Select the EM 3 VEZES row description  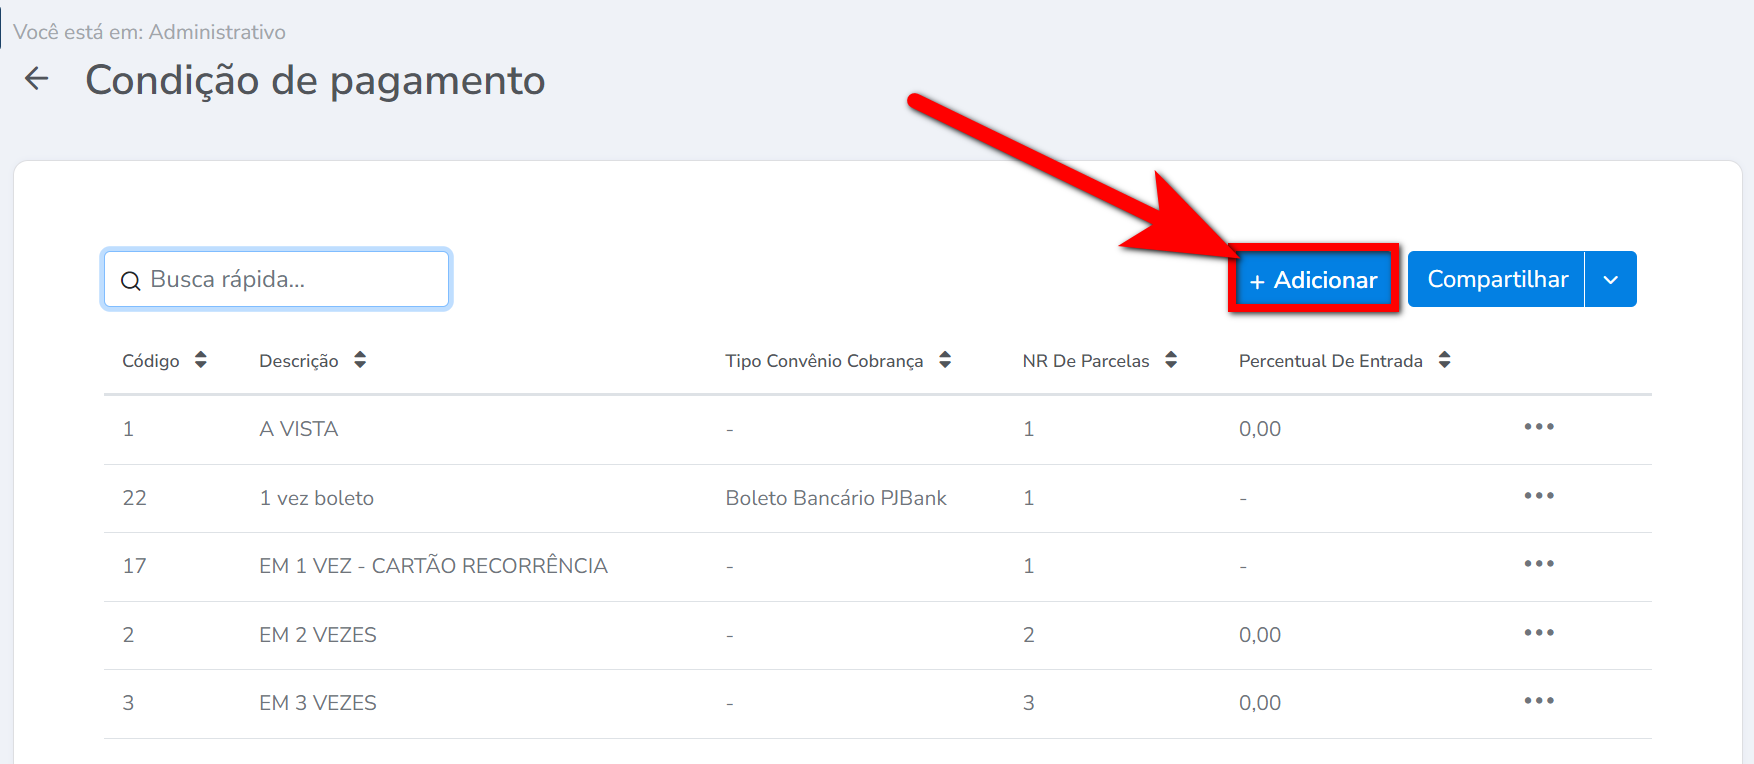tap(318, 703)
